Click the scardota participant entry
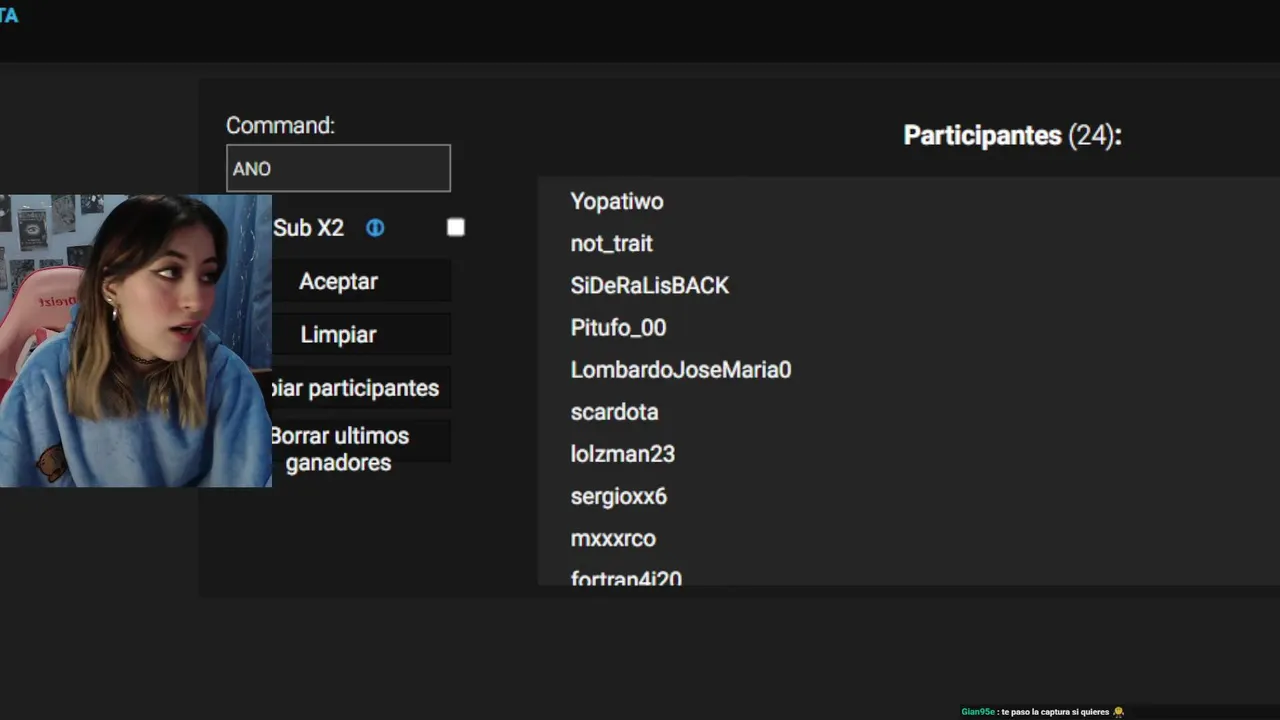 click(614, 412)
